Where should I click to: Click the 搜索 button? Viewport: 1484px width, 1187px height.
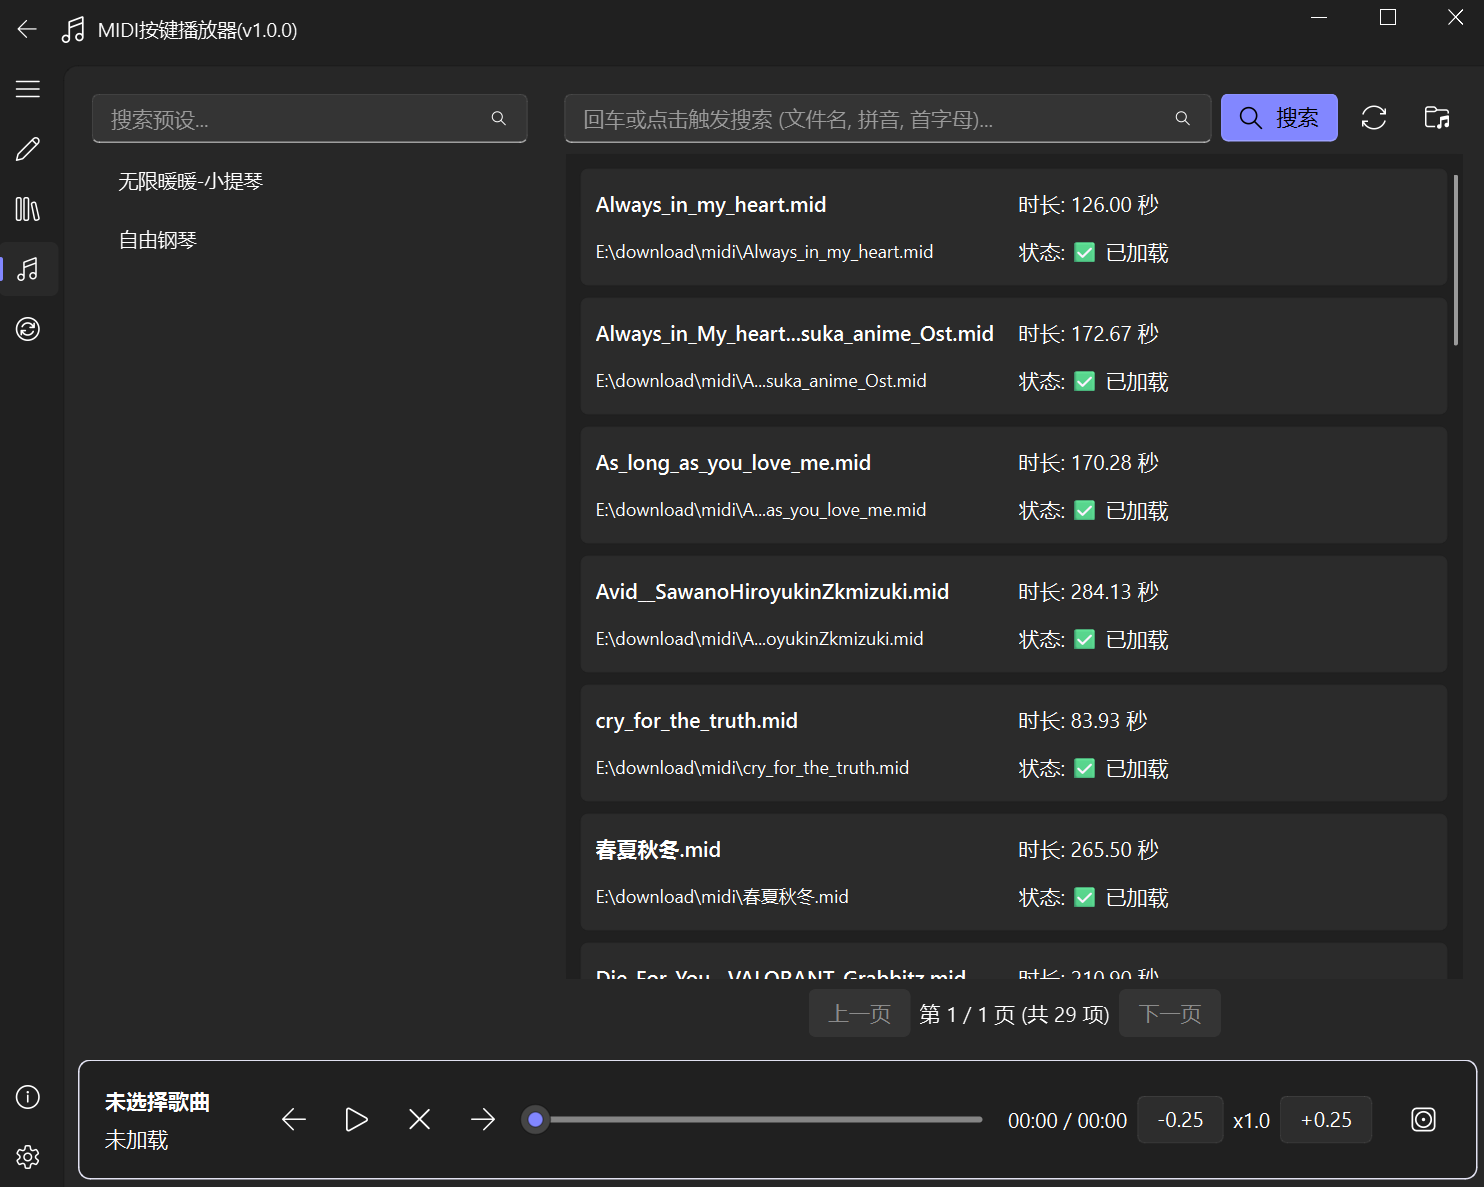point(1279,118)
